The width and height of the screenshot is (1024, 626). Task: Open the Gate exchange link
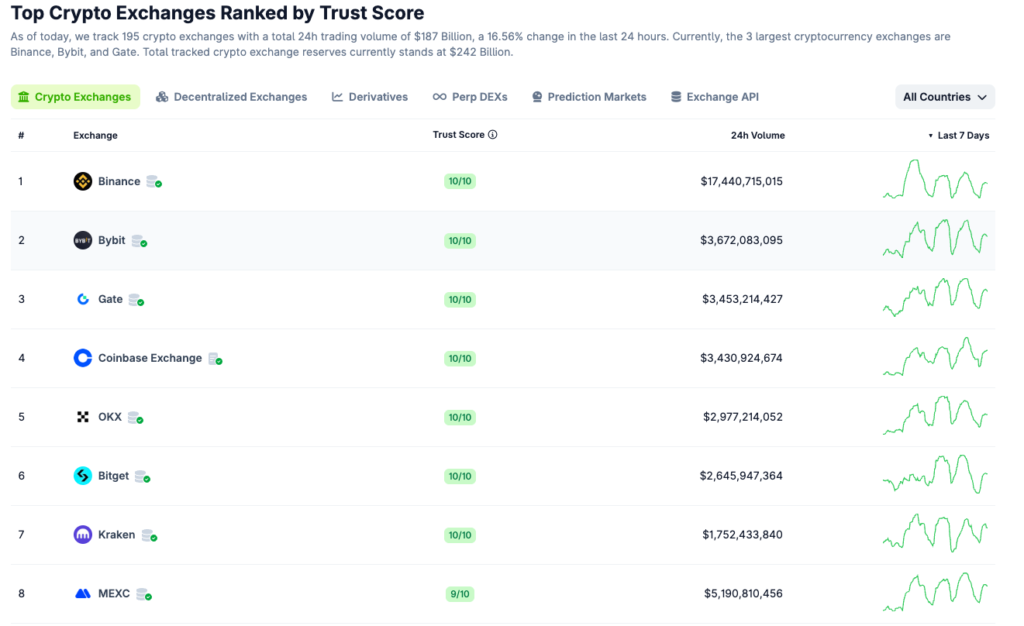click(x=110, y=299)
